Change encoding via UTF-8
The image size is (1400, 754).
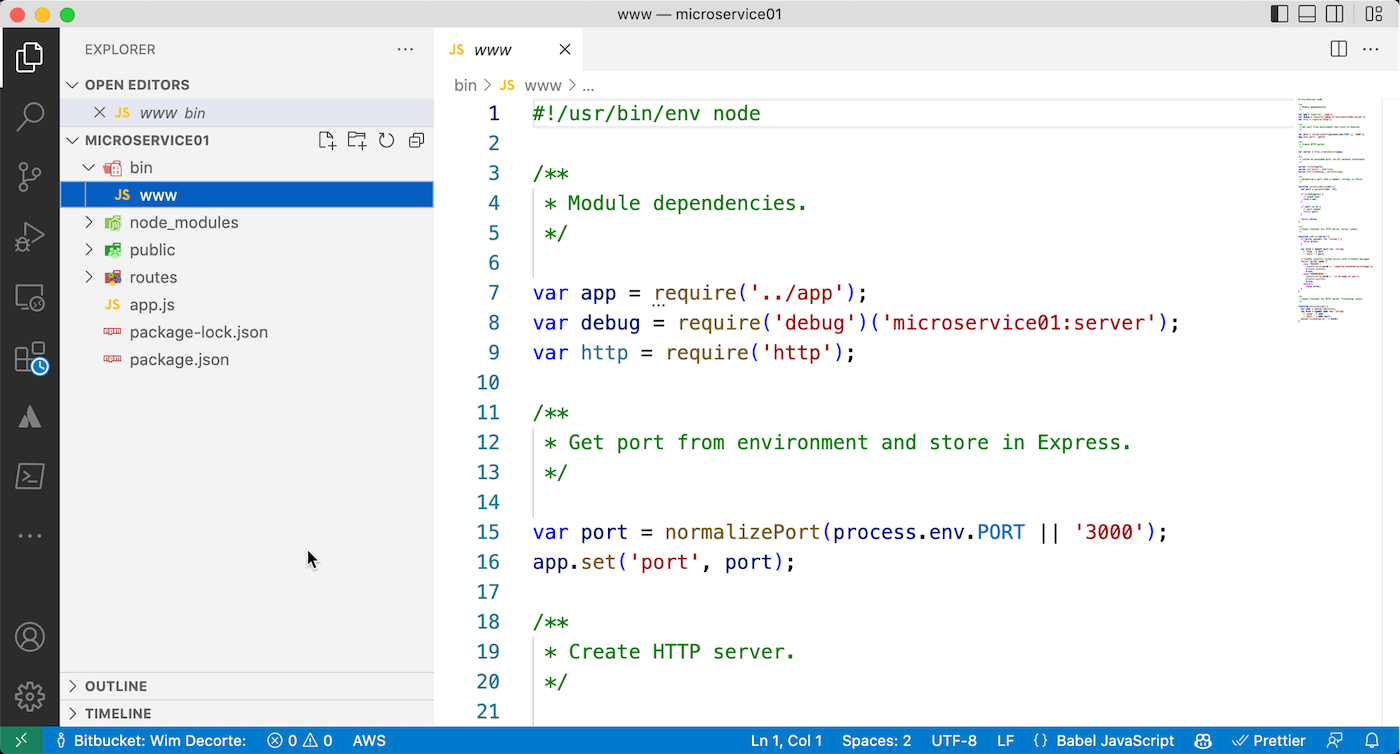coord(954,741)
